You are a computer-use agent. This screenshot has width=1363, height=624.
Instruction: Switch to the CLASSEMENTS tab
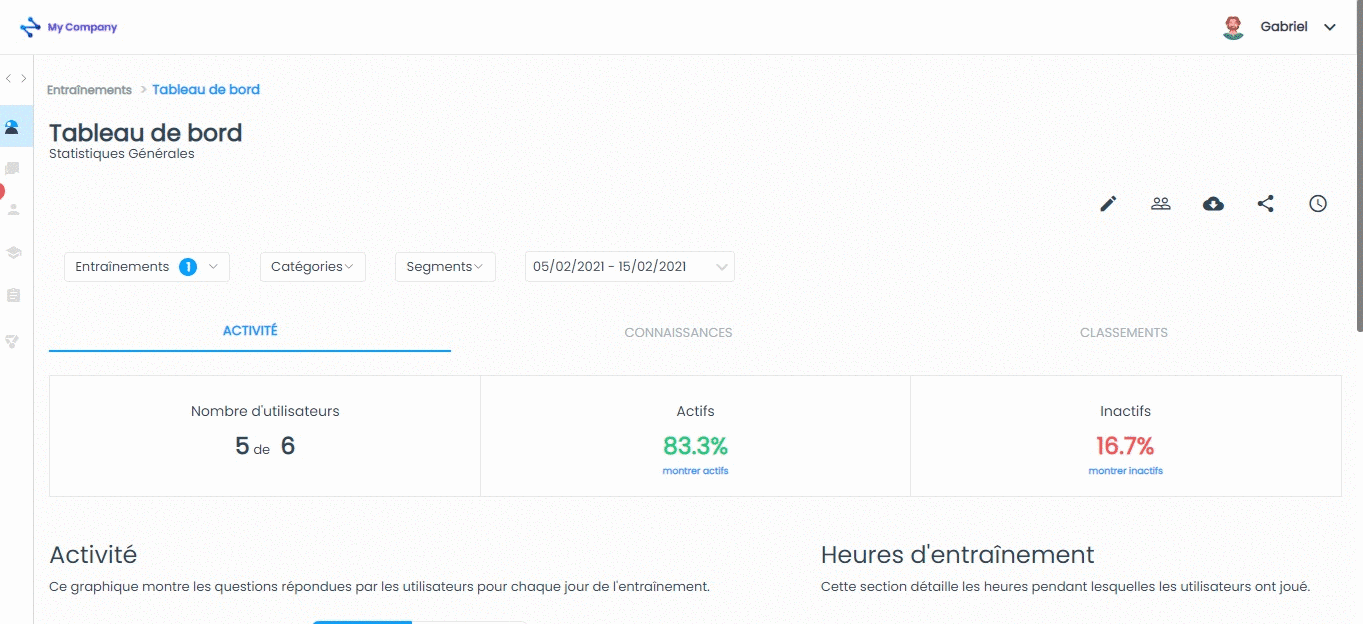[1123, 333]
